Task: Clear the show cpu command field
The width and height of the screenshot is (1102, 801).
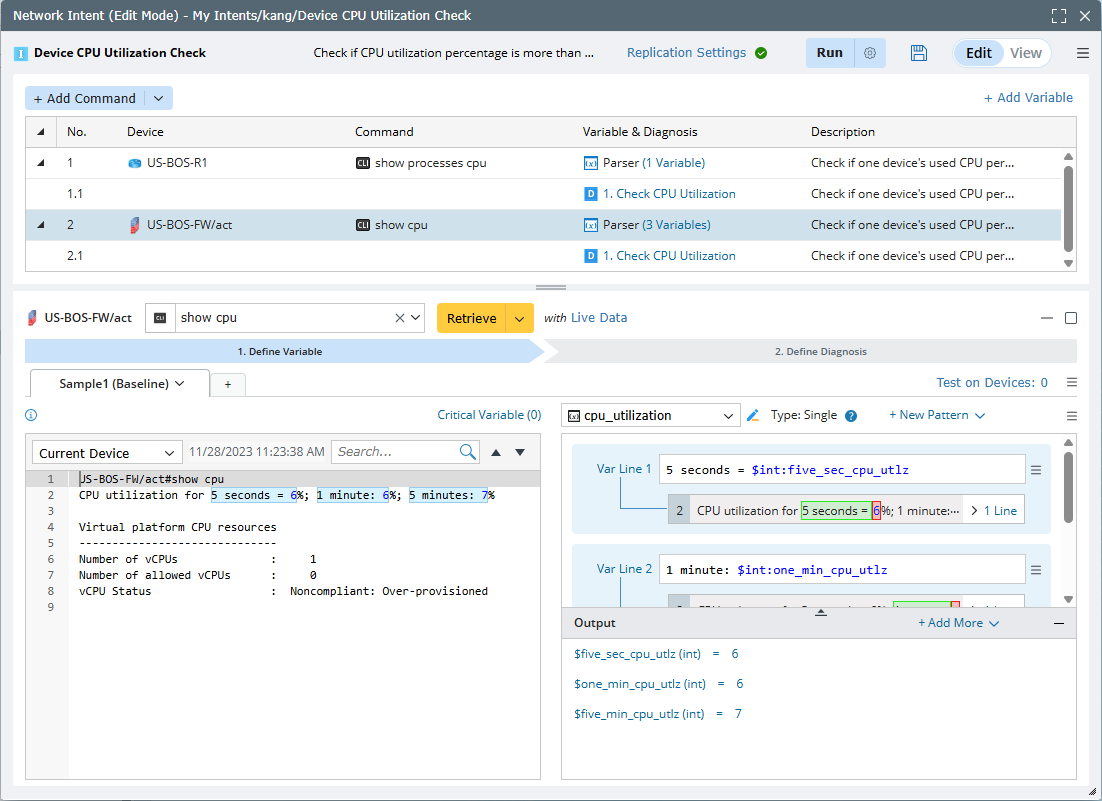Action: (400, 318)
